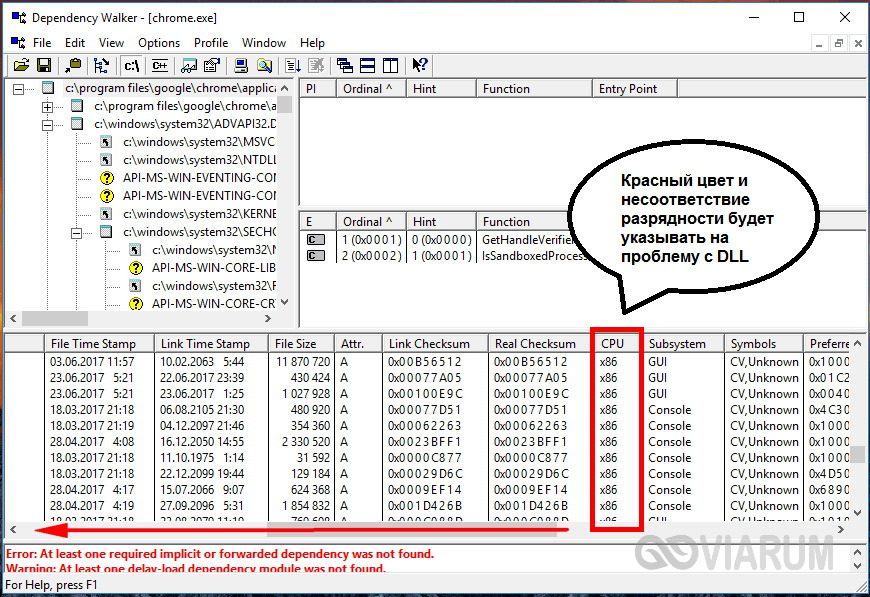Toggle Auto Expand tree icon
This screenshot has height=597, width=870.
(100, 65)
